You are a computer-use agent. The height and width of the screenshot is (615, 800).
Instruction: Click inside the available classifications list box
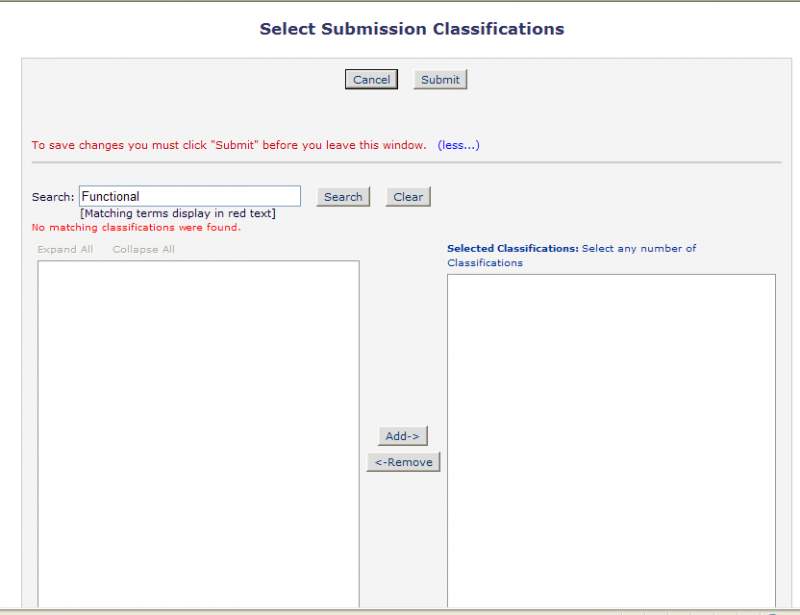[198, 434]
